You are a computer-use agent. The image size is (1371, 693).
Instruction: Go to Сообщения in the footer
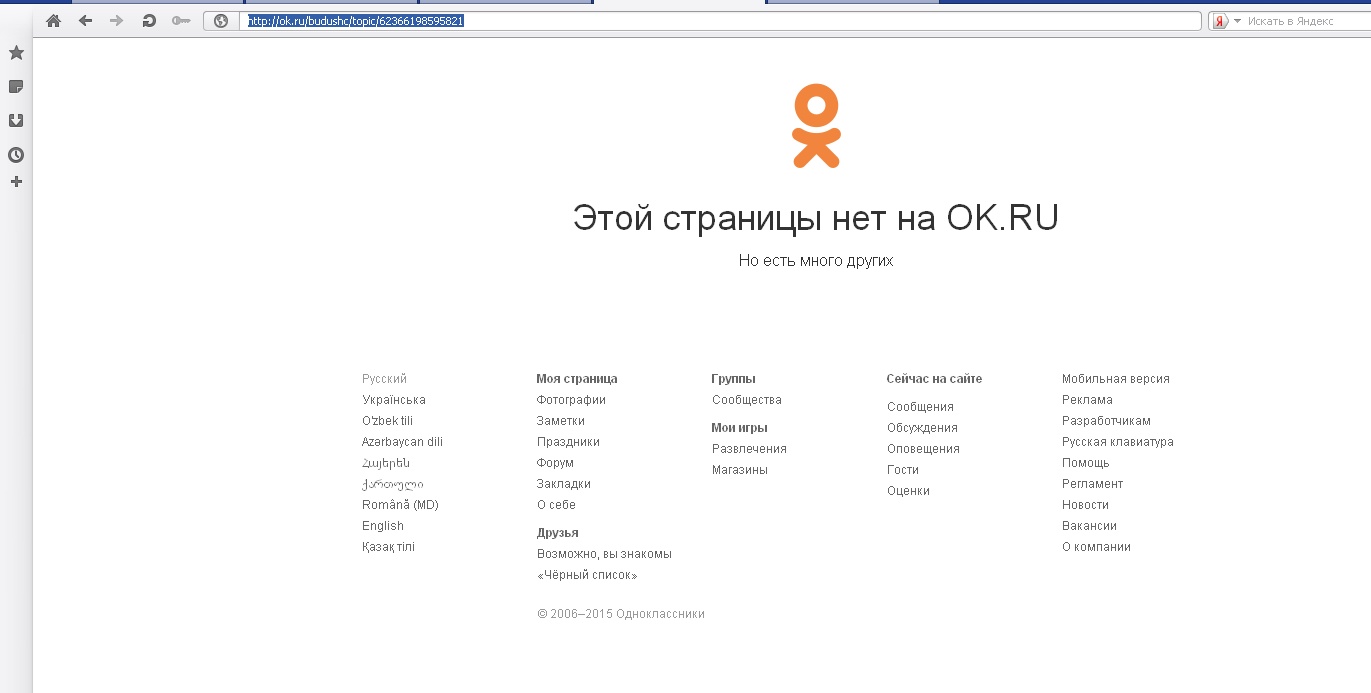pos(920,407)
